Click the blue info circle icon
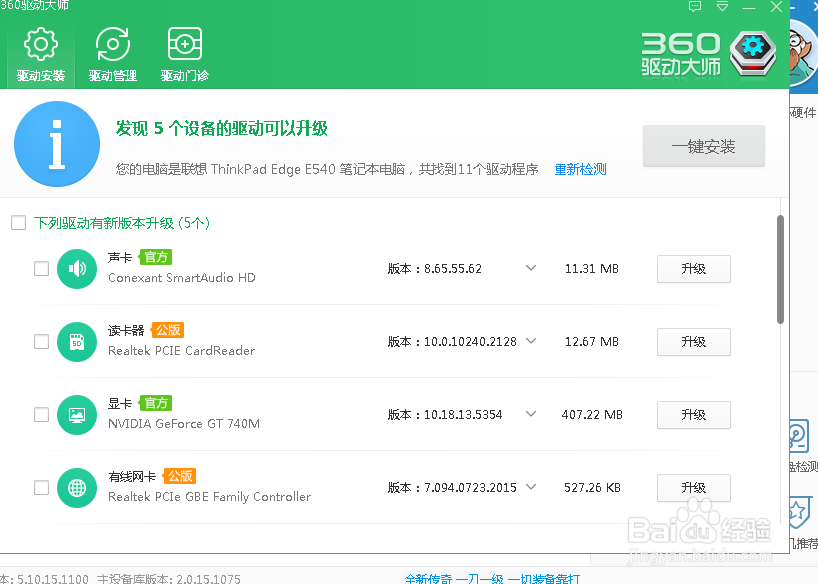 56,144
